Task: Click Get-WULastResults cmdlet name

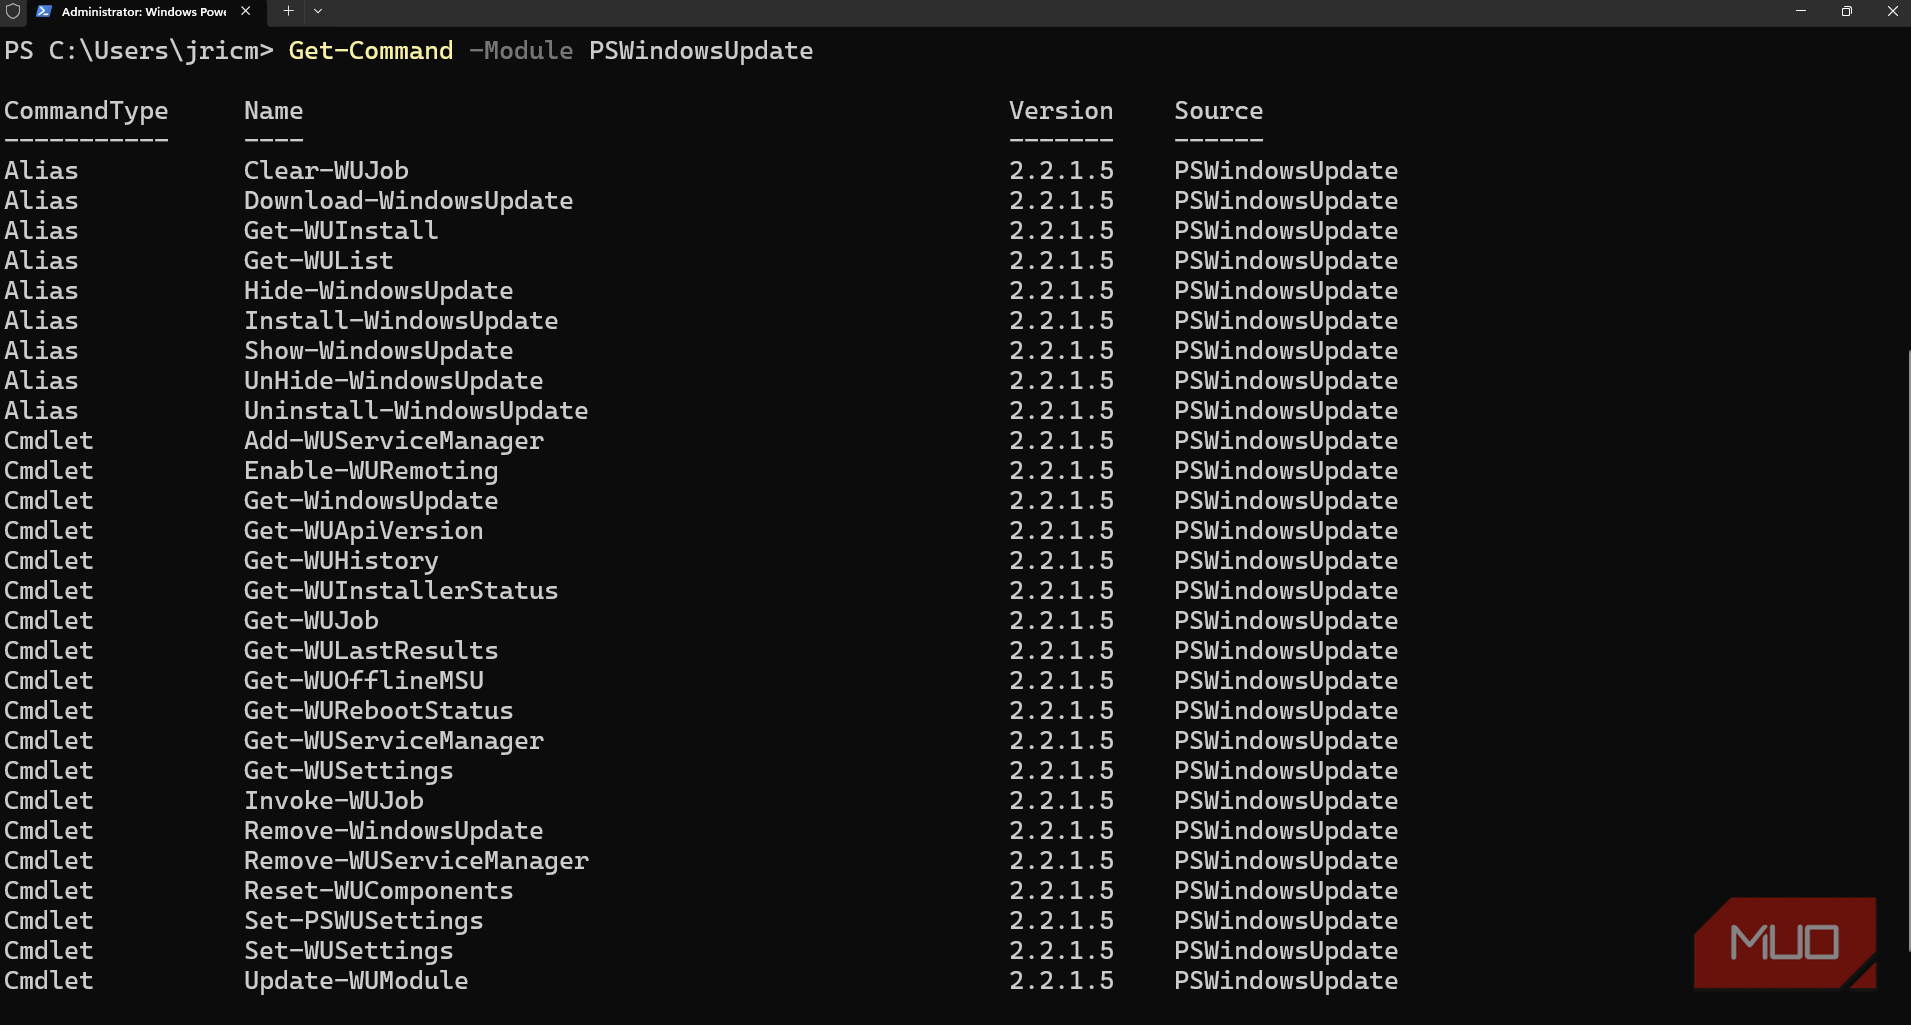Action: 371,651
